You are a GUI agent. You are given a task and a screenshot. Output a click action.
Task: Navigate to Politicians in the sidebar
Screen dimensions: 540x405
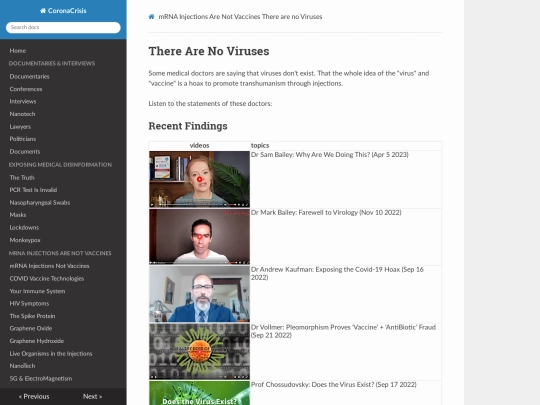pyautogui.click(x=23, y=139)
